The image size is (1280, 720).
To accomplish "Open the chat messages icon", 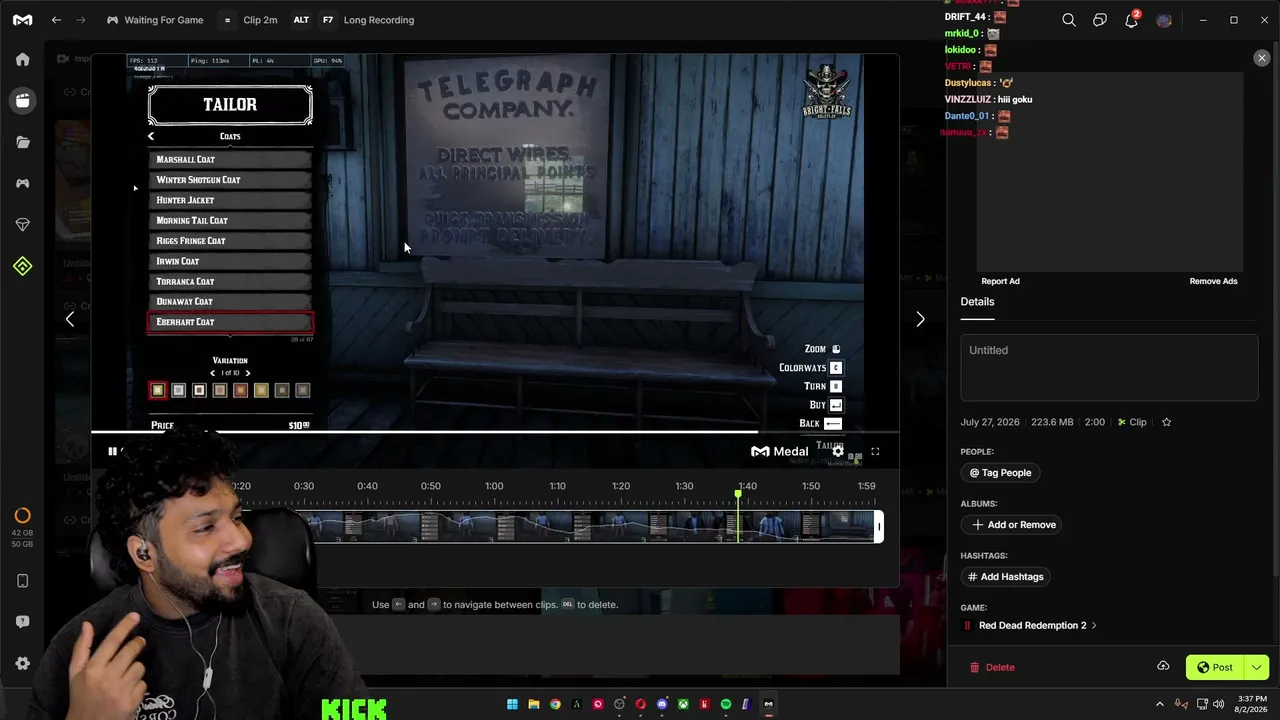I will click(1100, 20).
